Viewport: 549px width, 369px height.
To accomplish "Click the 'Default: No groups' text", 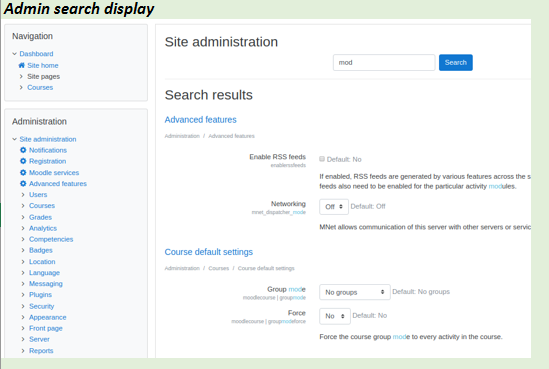I will 421,292.
